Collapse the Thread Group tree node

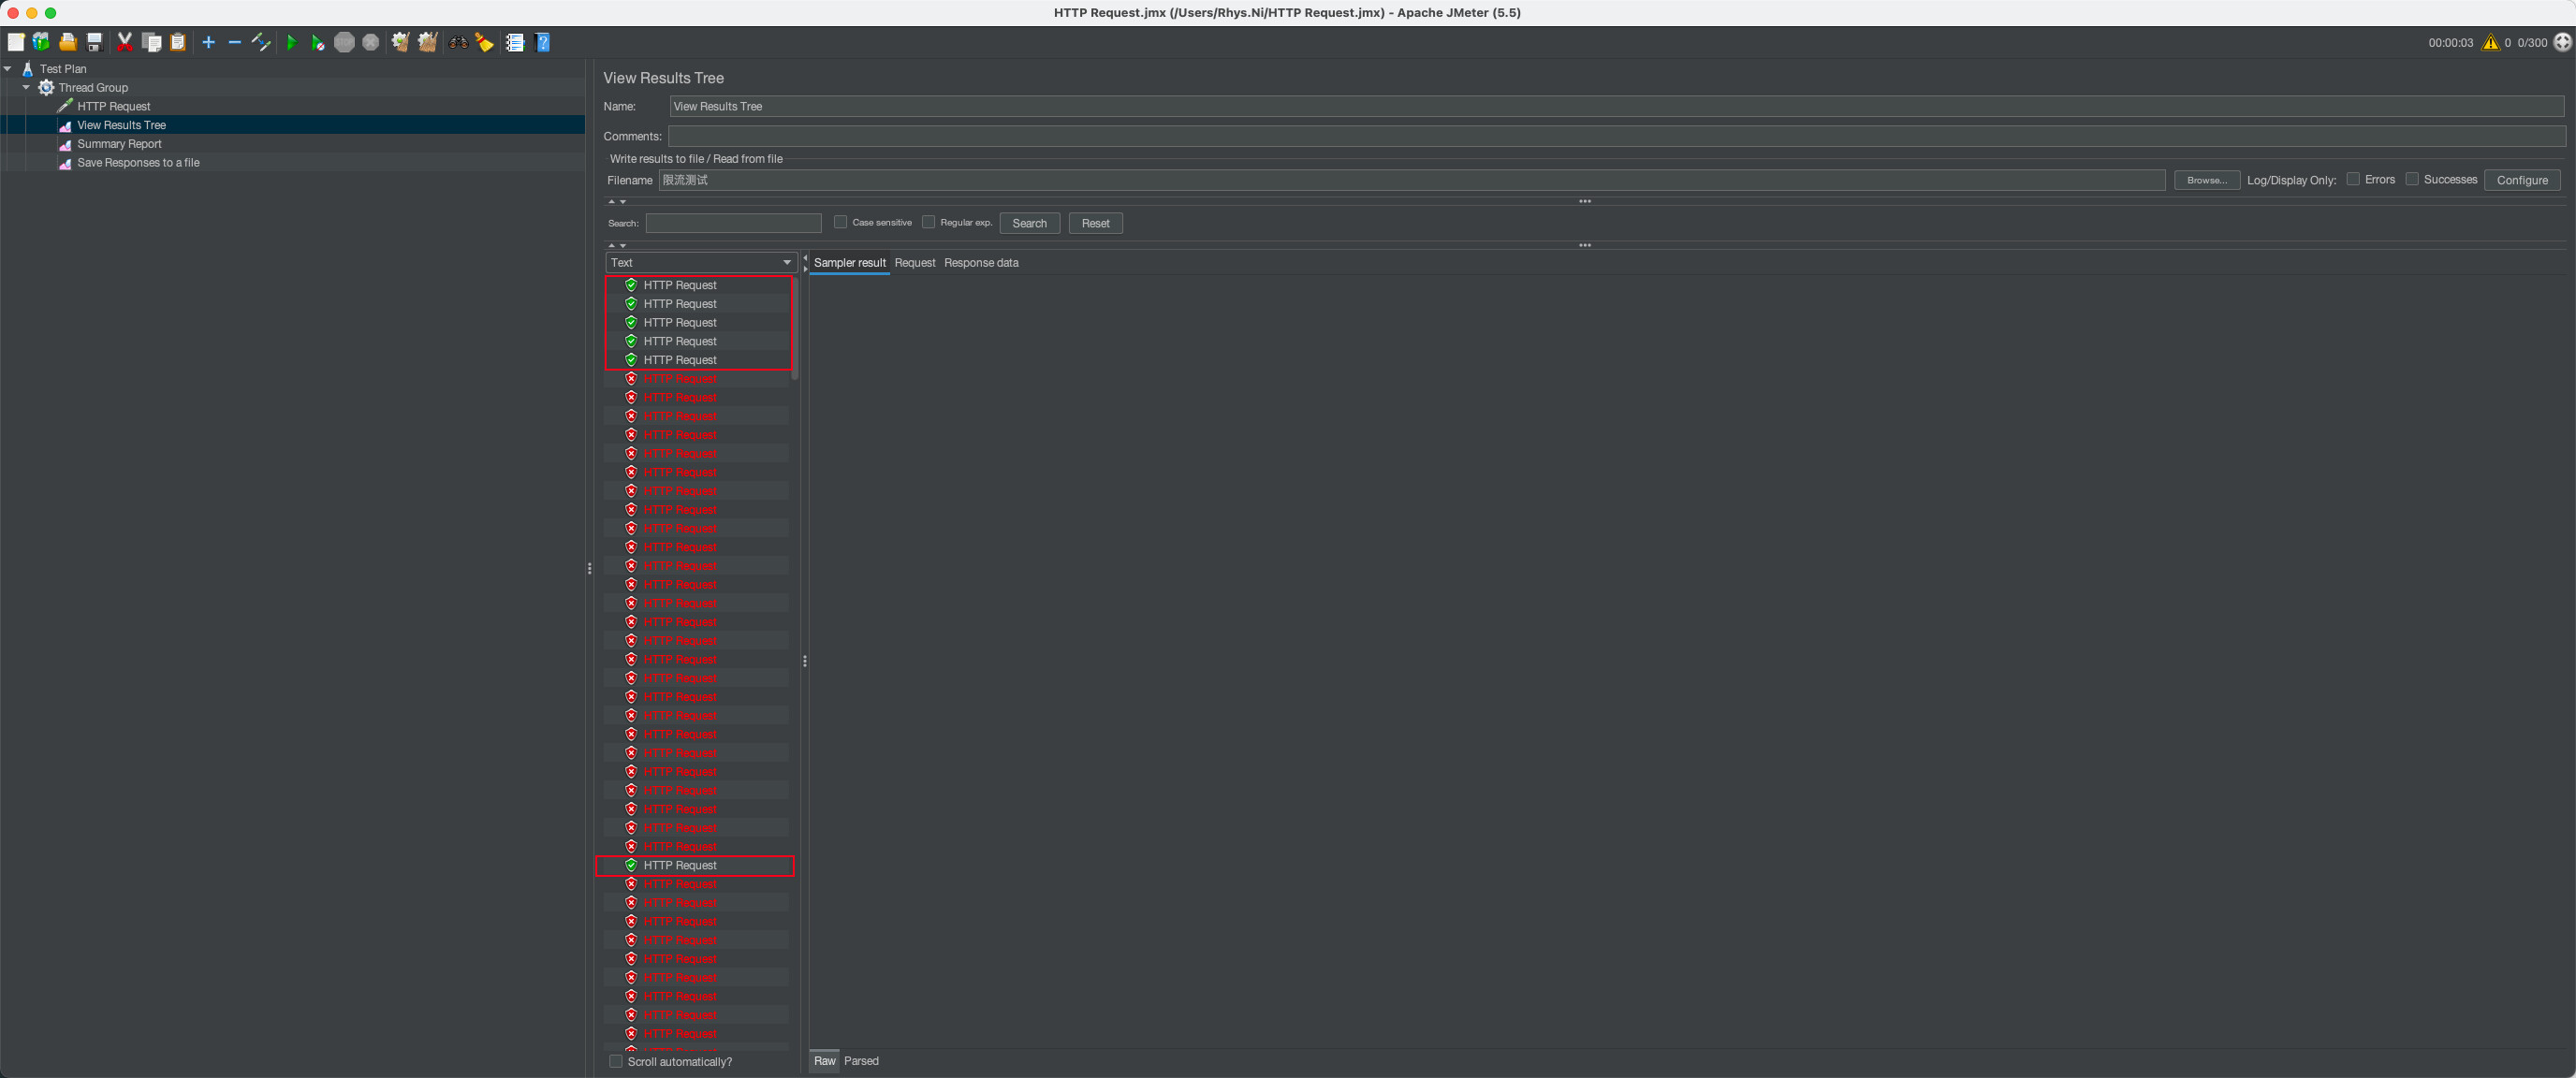[x=26, y=87]
